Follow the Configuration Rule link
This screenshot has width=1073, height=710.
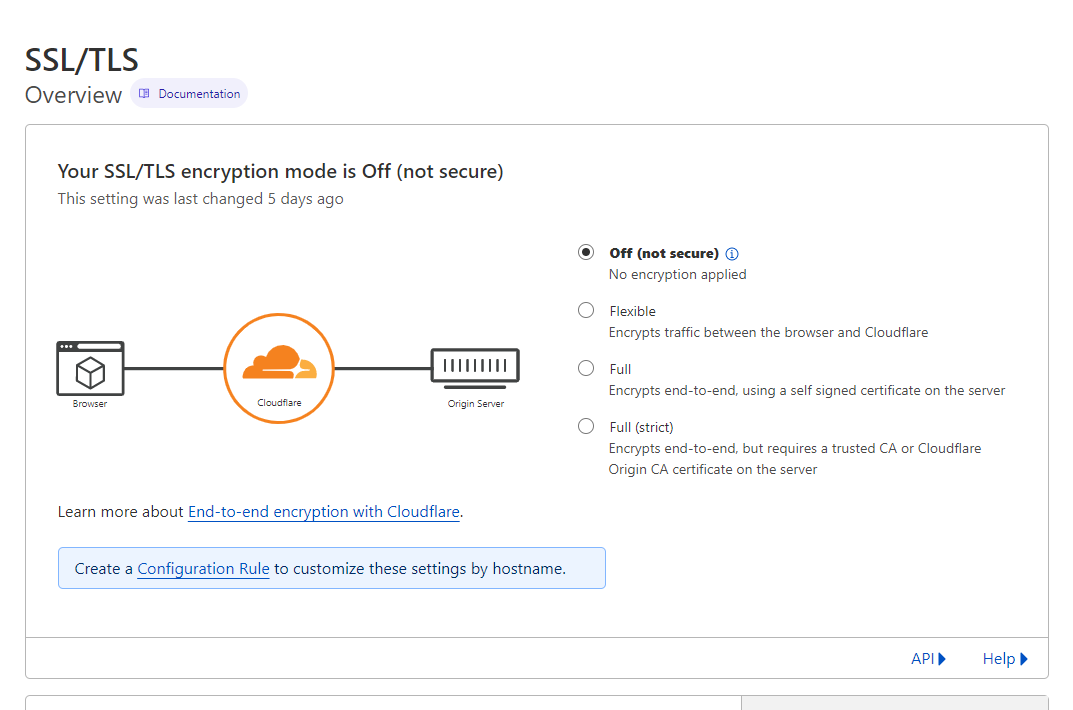click(x=203, y=569)
